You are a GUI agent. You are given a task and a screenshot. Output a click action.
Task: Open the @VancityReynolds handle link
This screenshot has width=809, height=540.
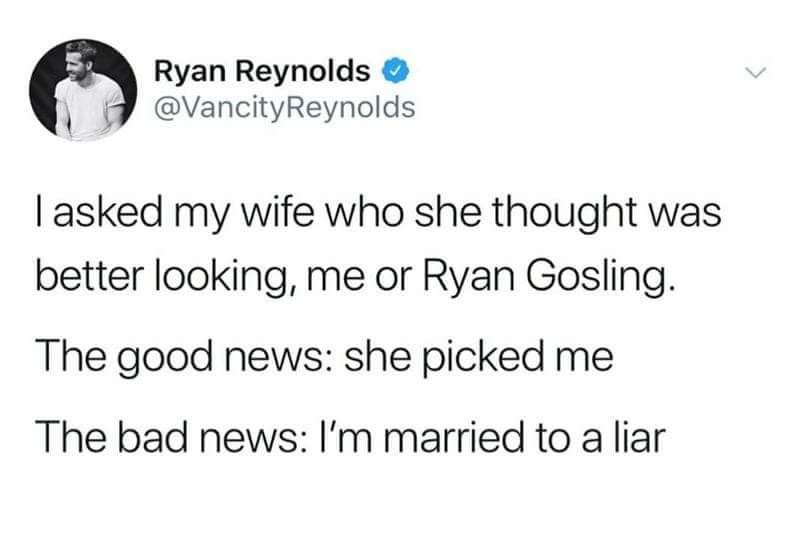tap(285, 107)
